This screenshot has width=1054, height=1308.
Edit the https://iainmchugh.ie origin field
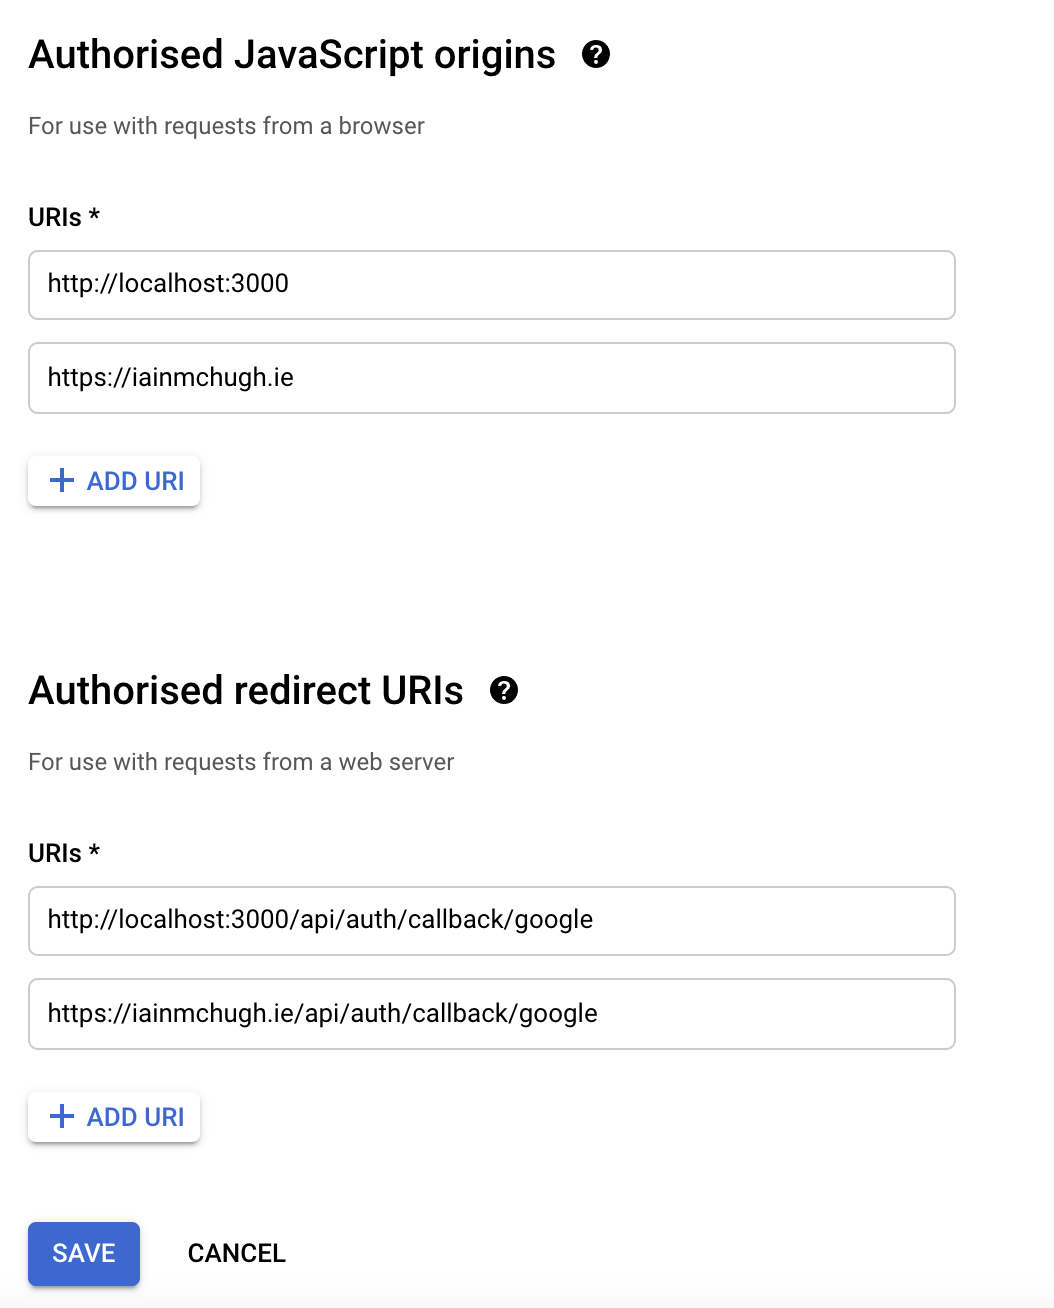[492, 378]
